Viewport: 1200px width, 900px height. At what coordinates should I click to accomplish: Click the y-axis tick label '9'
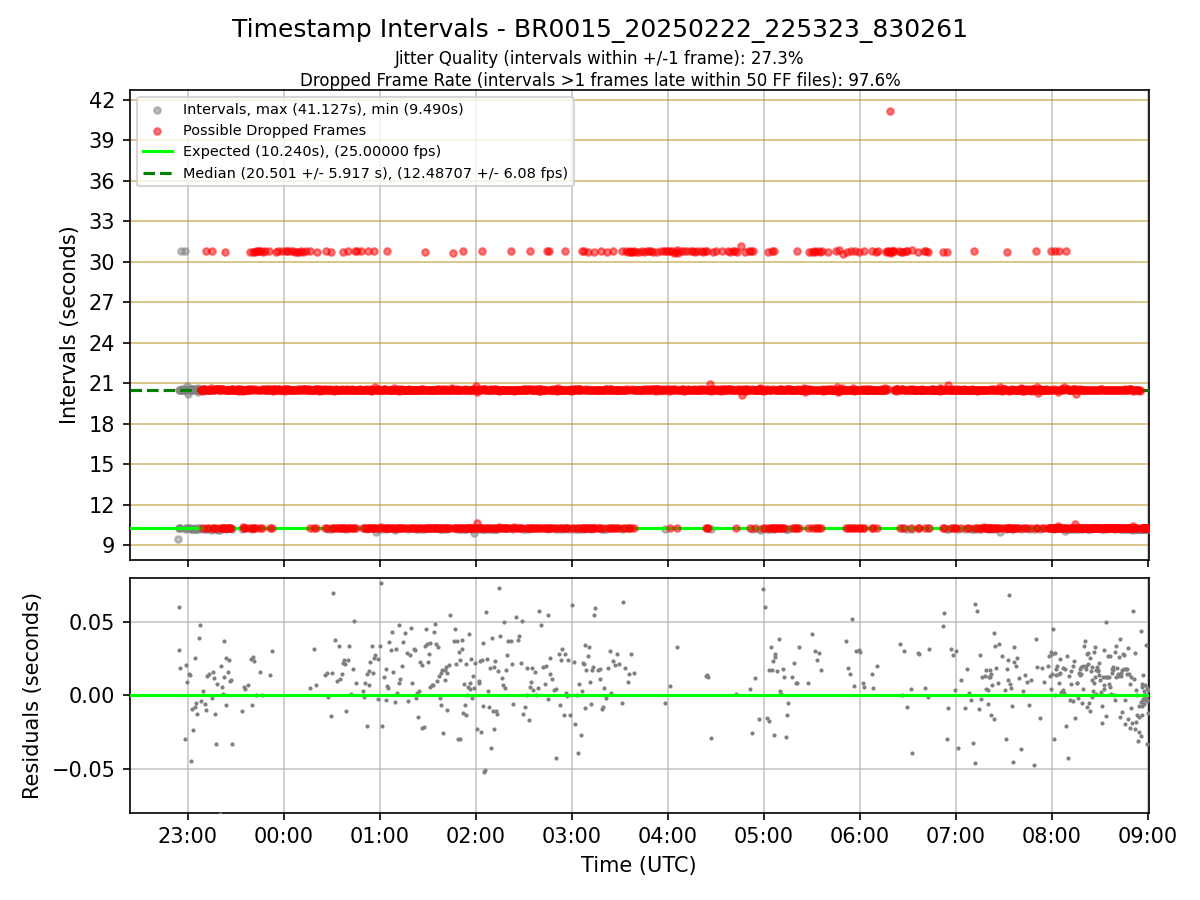[109, 545]
